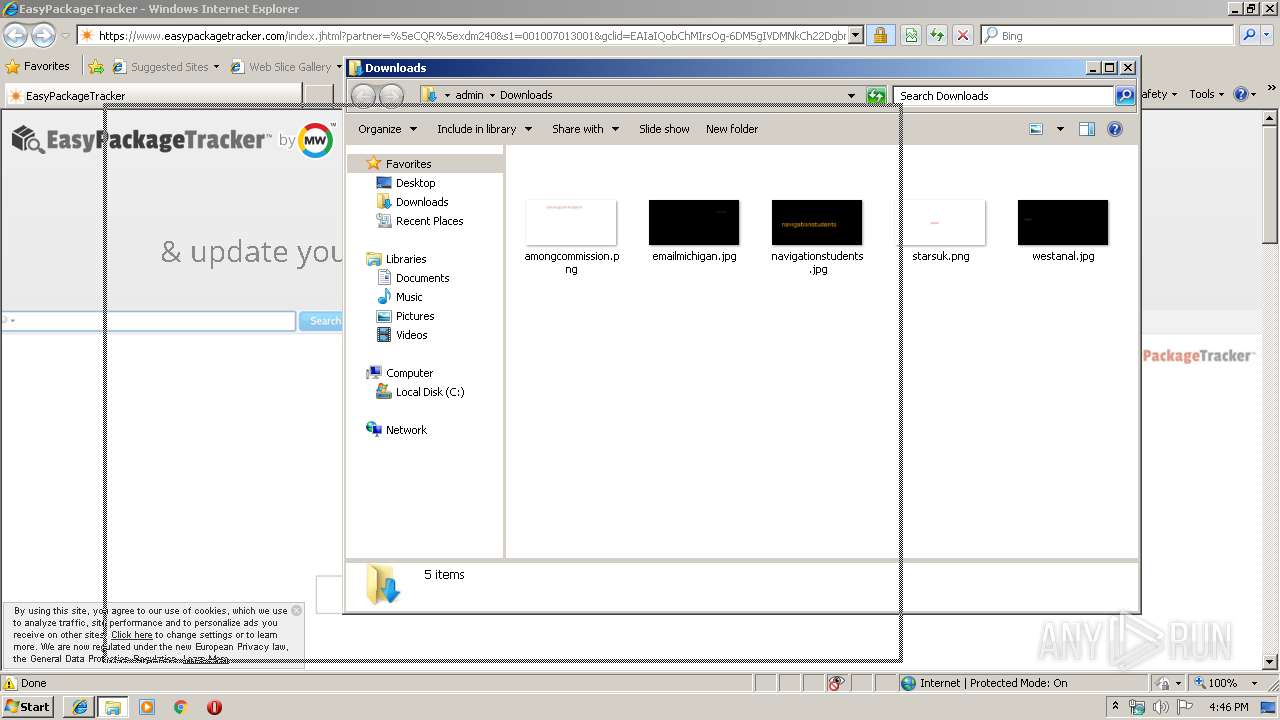
Task: Click Downloads breadcrumb in address bar
Action: click(x=526, y=96)
